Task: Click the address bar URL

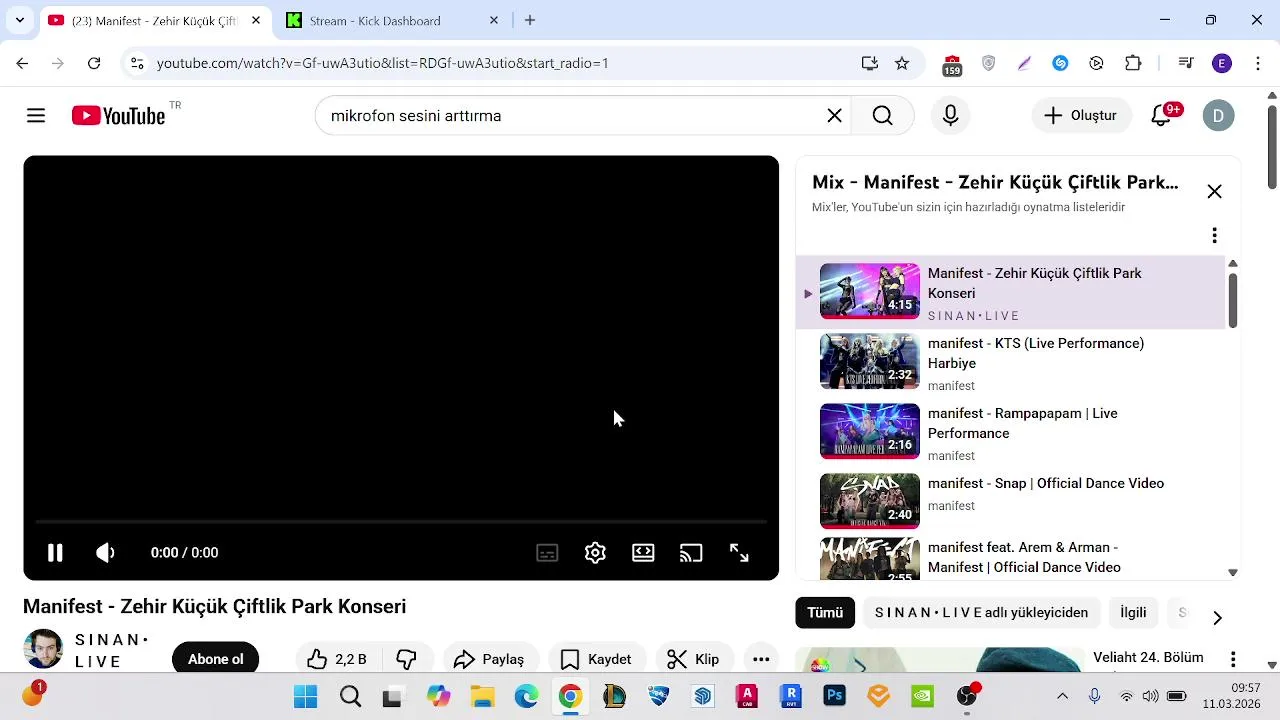Action: (383, 63)
